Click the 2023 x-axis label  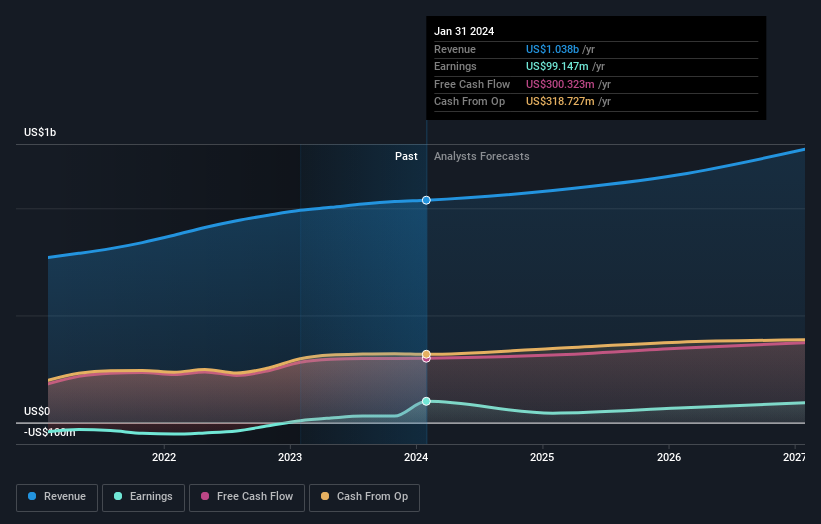click(x=290, y=457)
